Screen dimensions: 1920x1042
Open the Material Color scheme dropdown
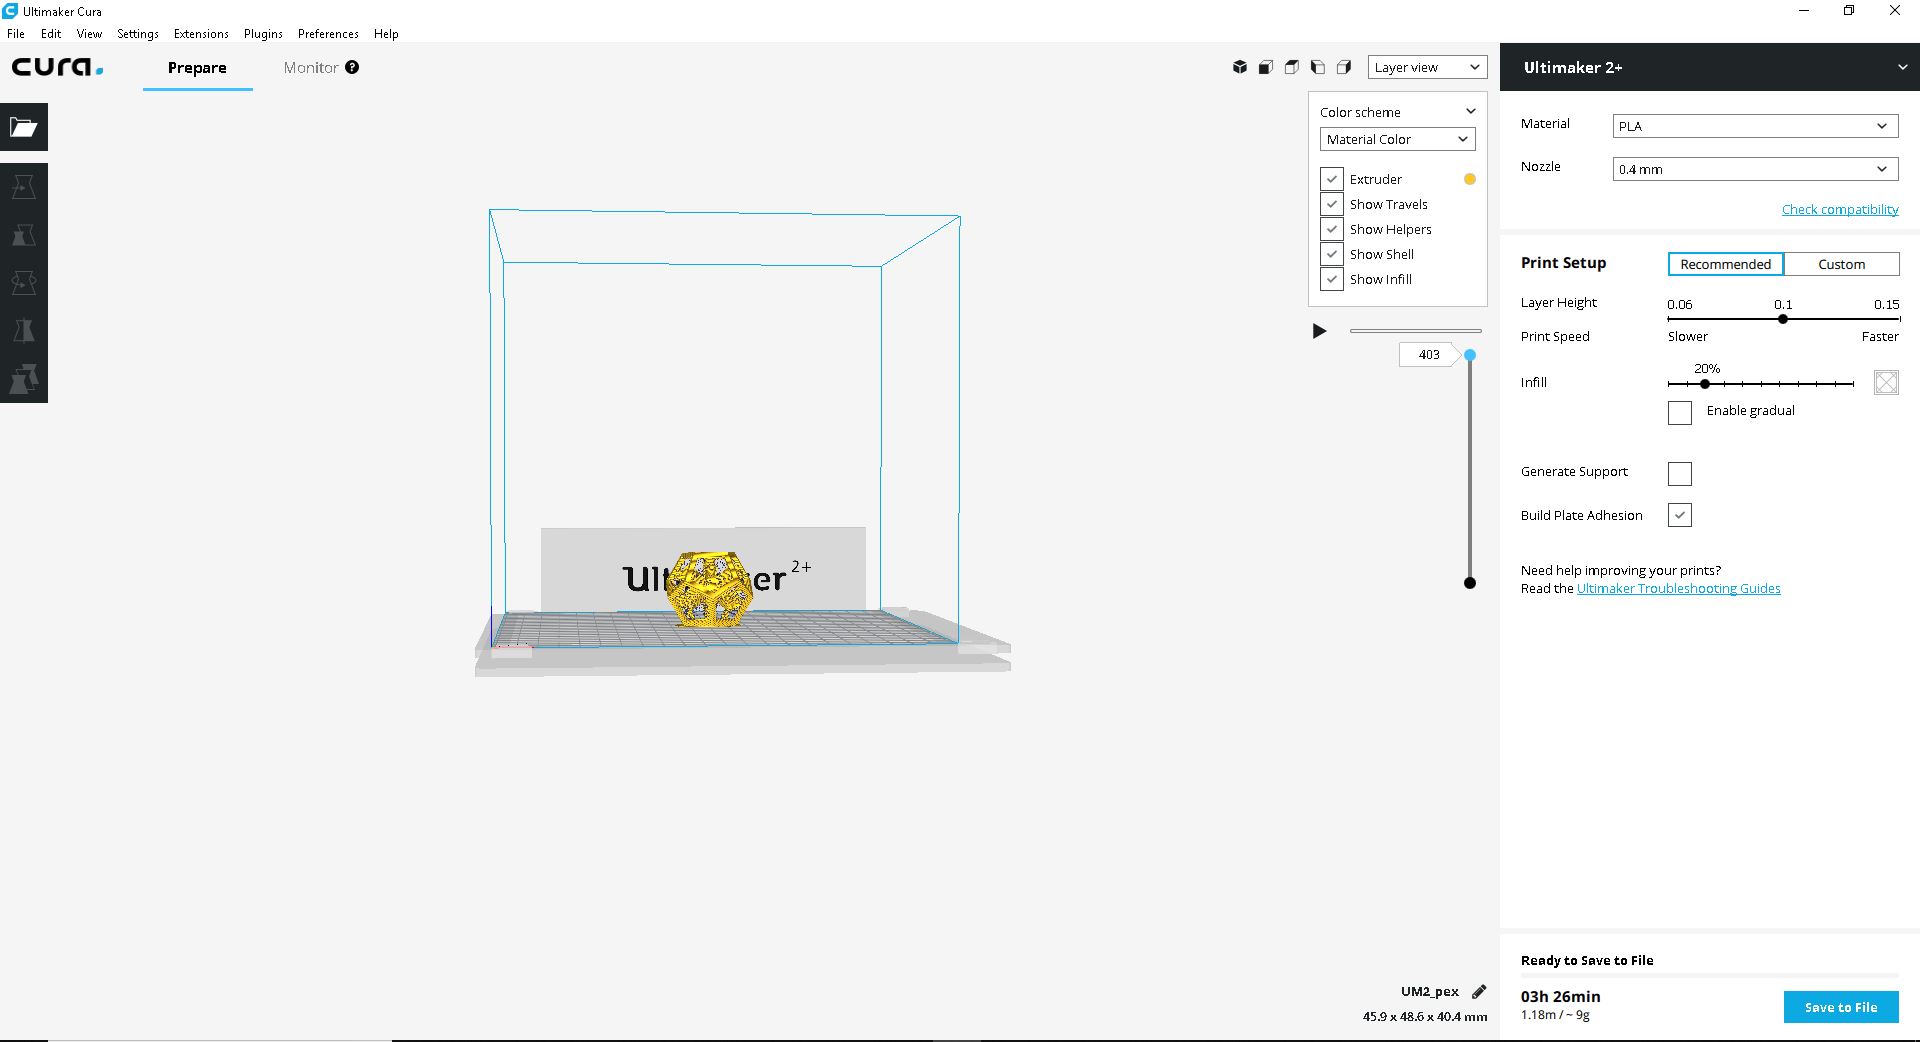(x=1397, y=139)
